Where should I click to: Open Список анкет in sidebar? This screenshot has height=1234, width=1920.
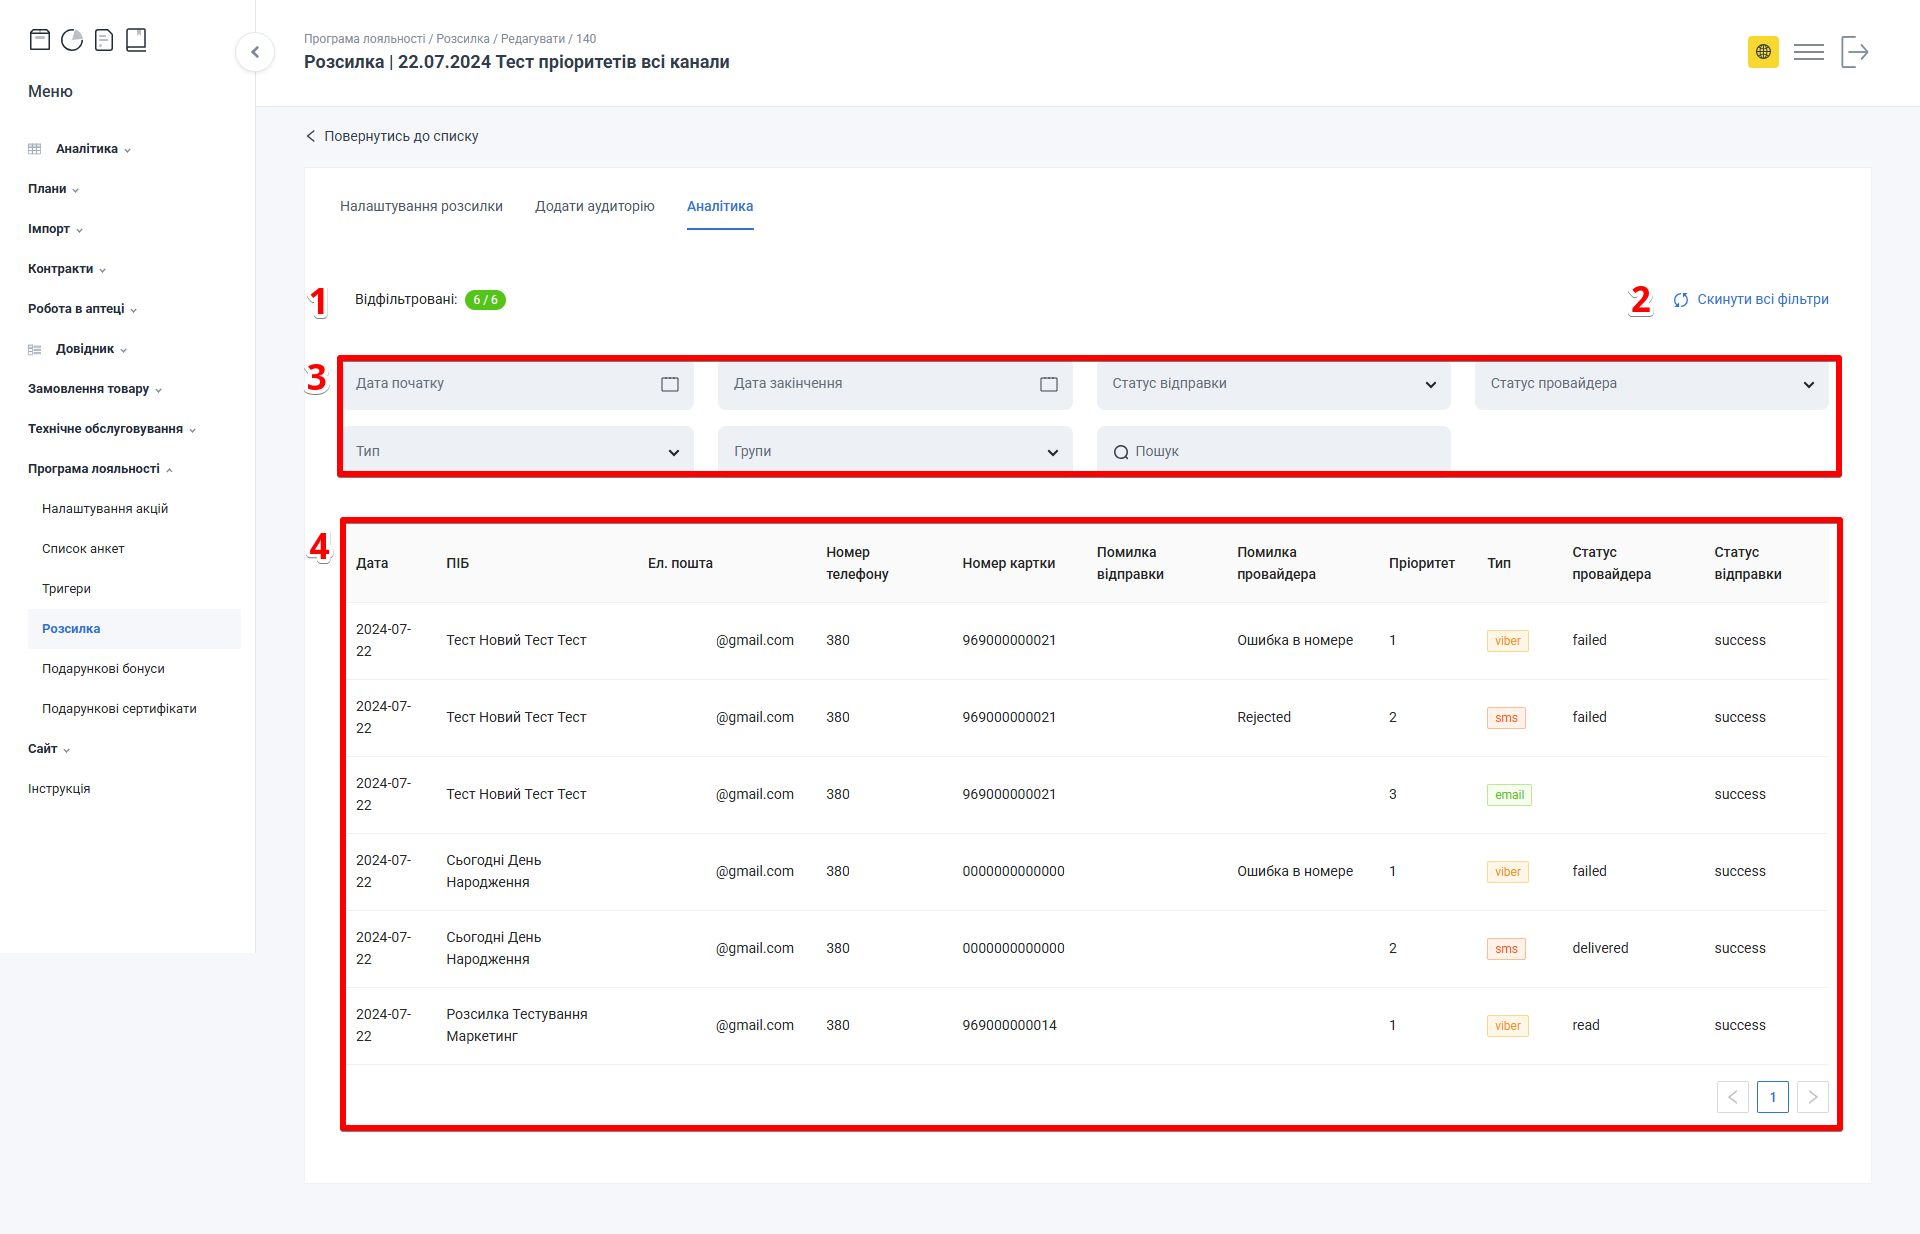(x=83, y=549)
